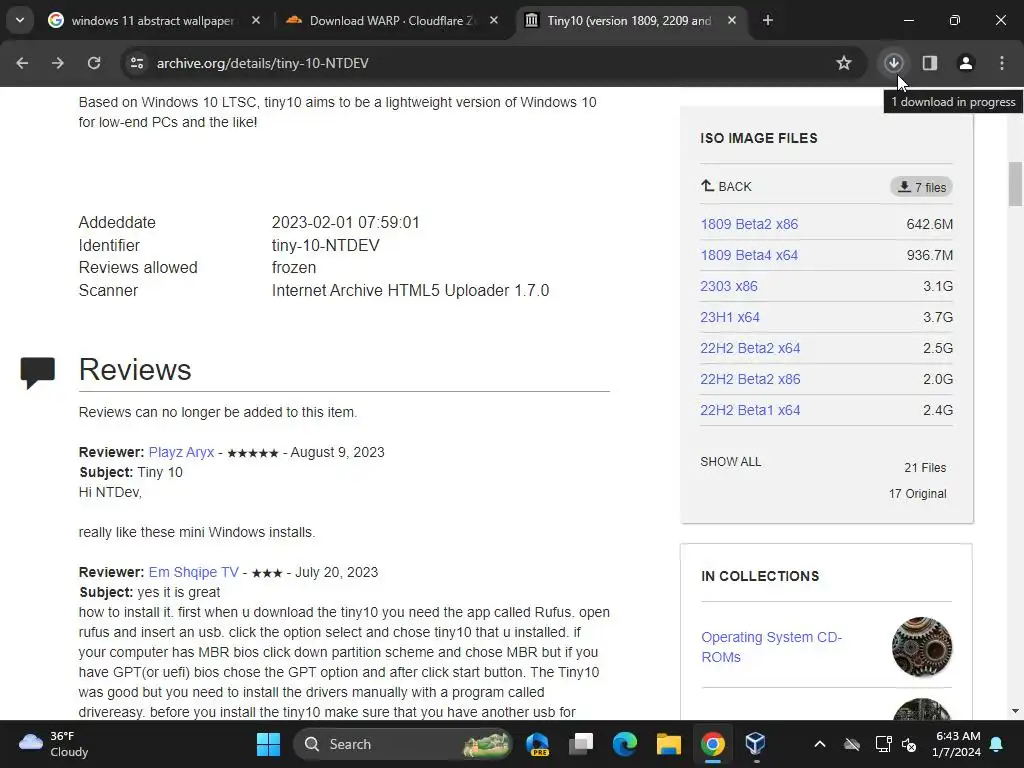Download 1809 Beta4 x64 ISO
The width and height of the screenshot is (1024, 768).
click(x=749, y=255)
